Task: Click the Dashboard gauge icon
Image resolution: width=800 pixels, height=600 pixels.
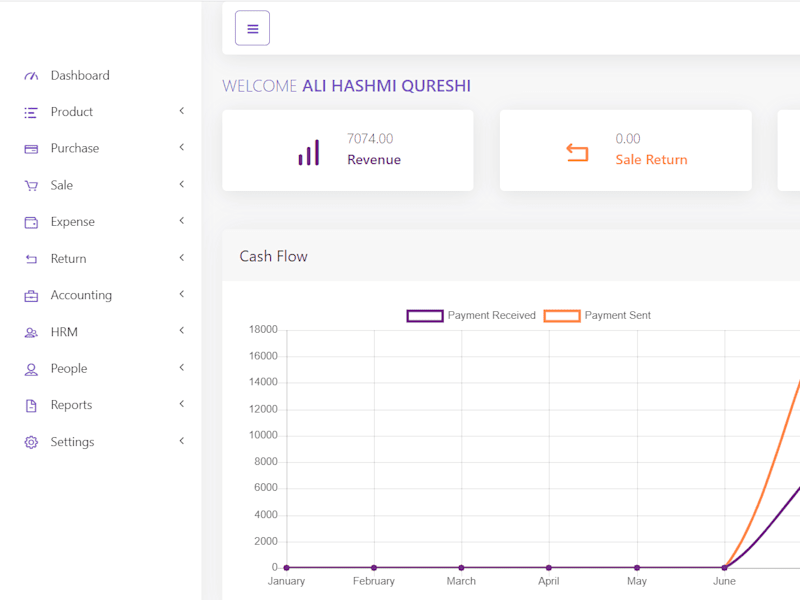Action: pos(31,76)
